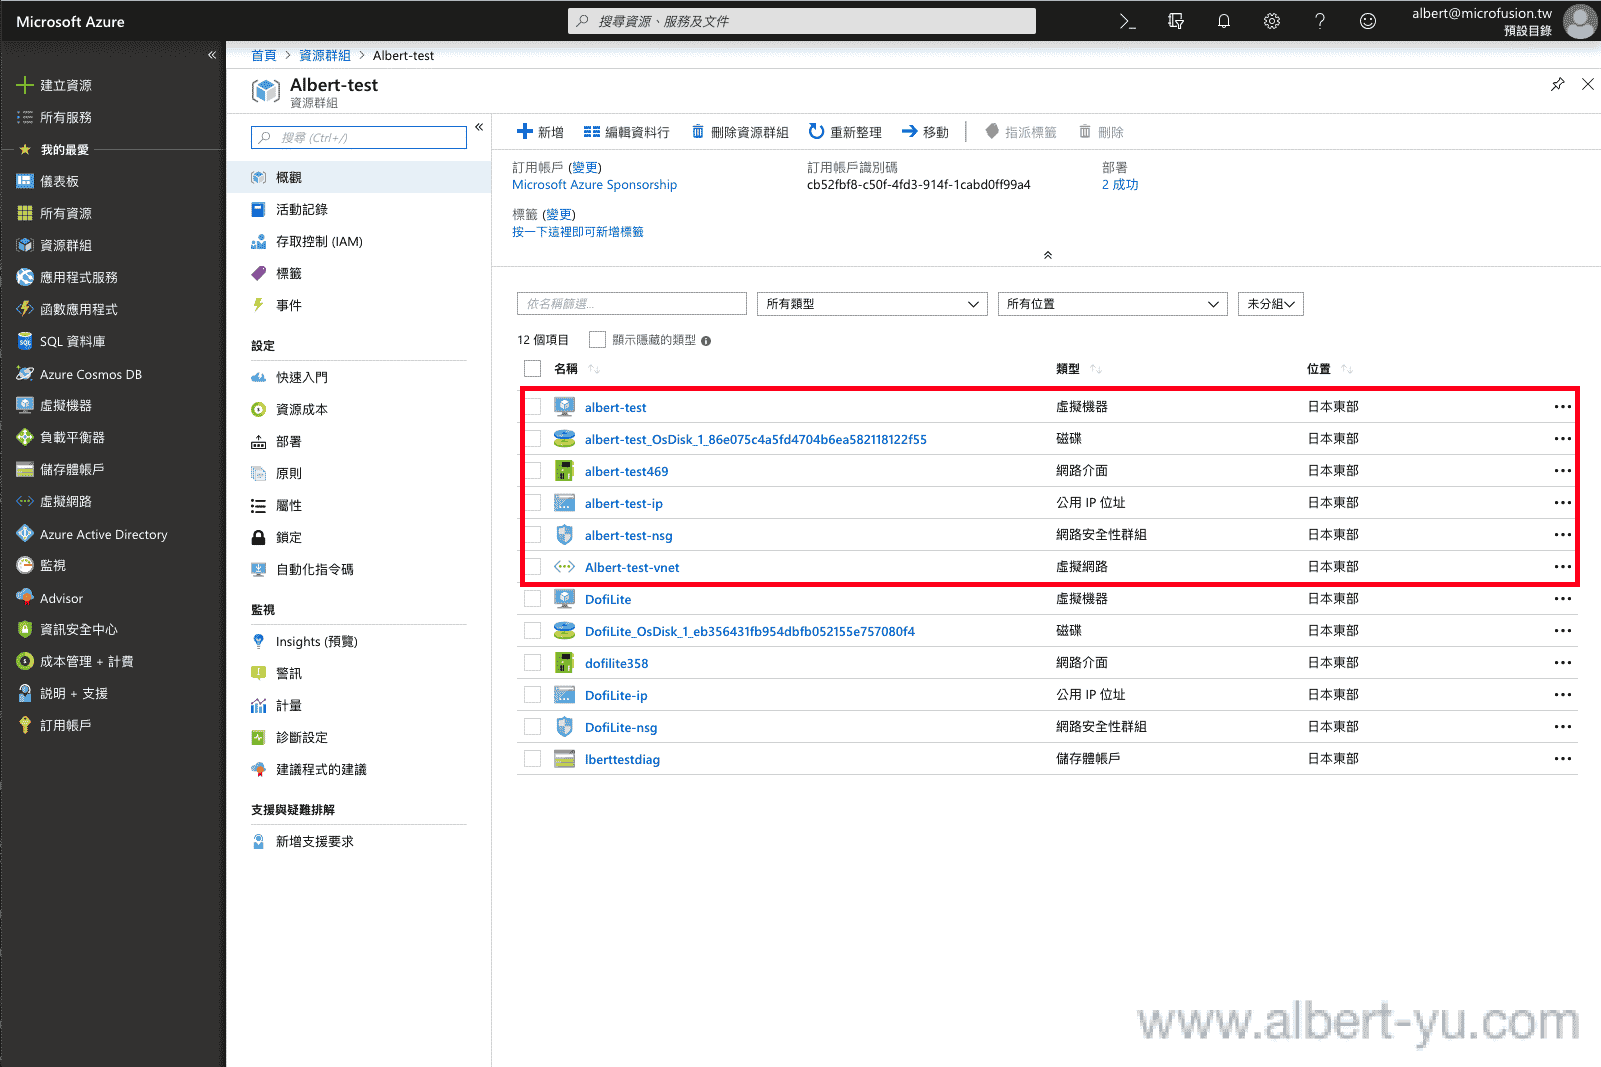Open 儀表板 dashboard in sidebar
The width and height of the screenshot is (1601, 1067).
click(x=48, y=181)
